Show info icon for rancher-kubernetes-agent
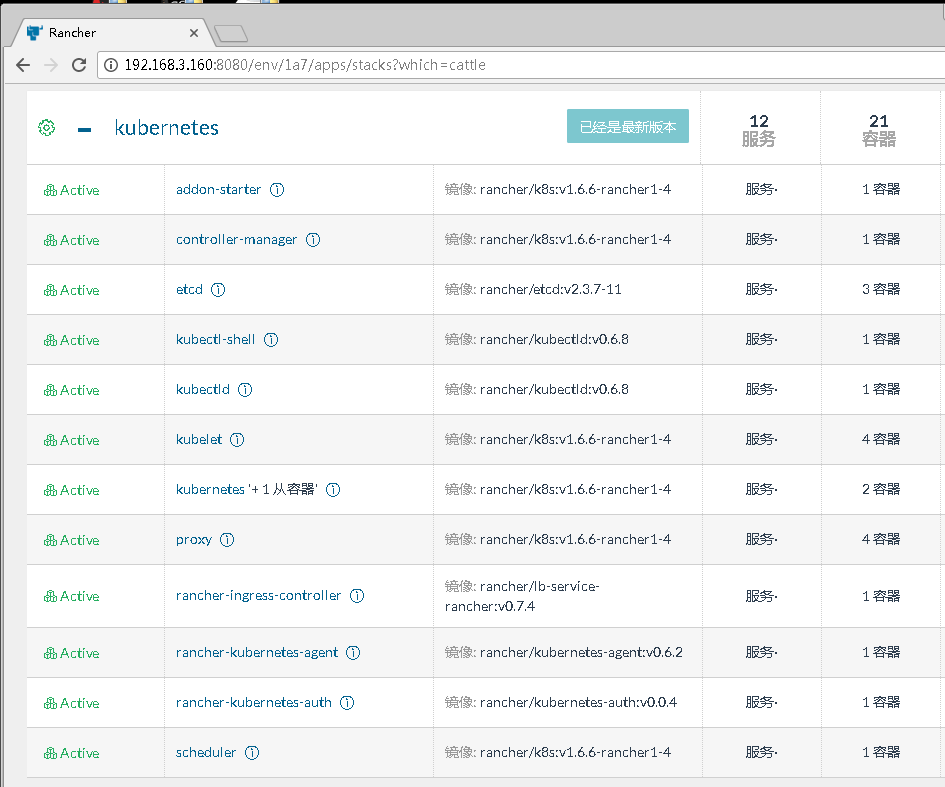This screenshot has width=945, height=787. (x=353, y=653)
